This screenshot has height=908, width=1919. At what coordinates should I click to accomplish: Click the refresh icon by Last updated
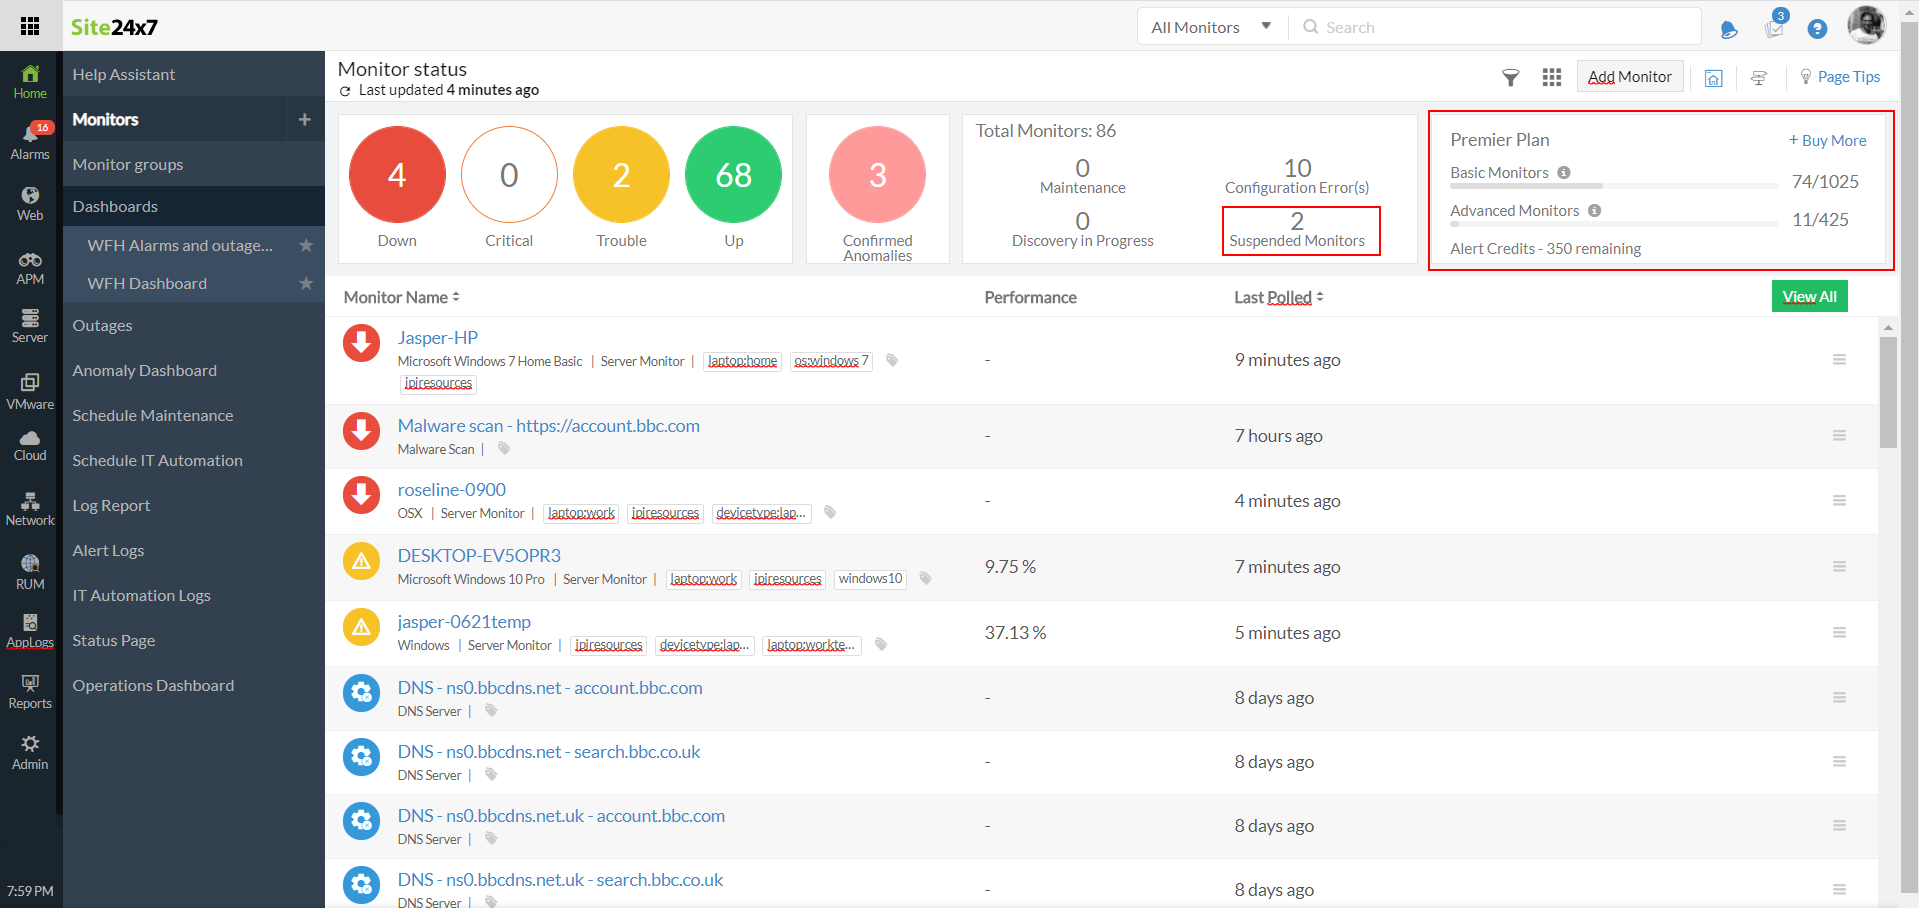[x=345, y=91]
